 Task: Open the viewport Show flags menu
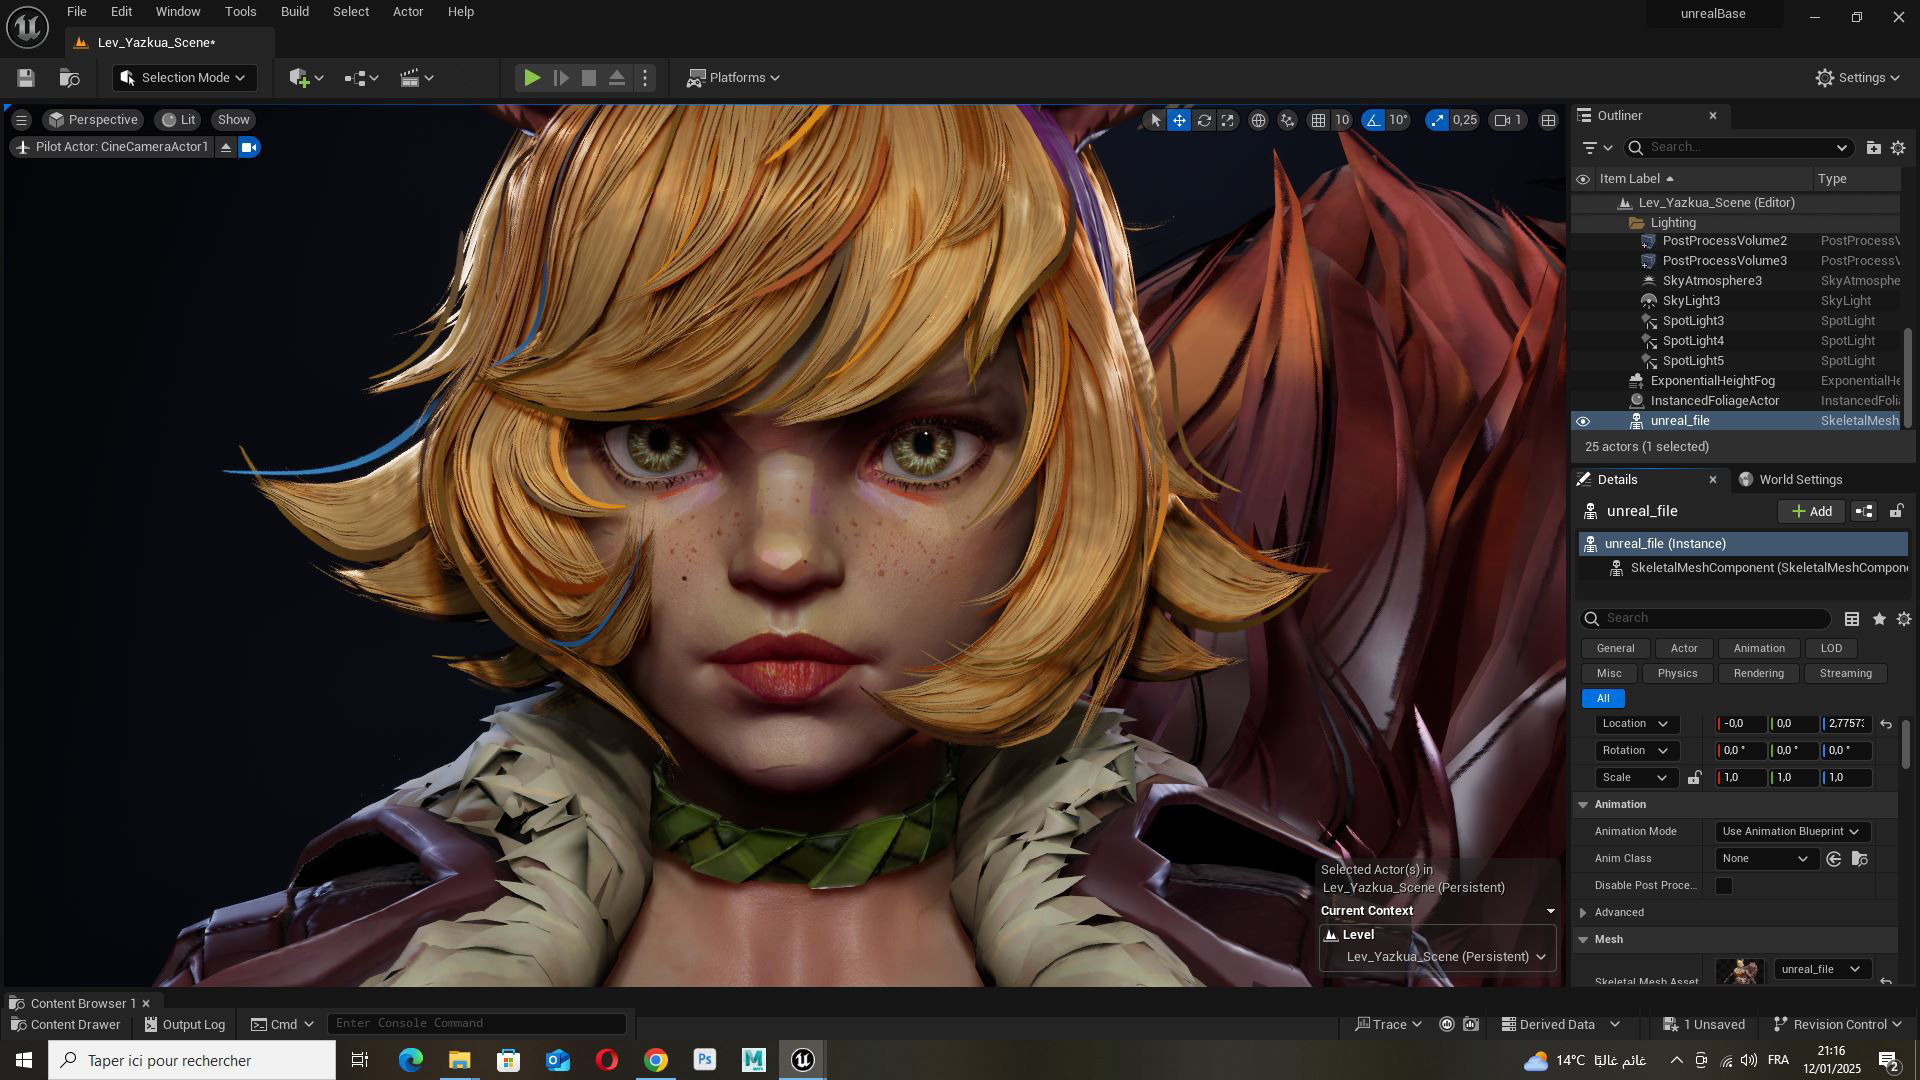pyautogui.click(x=234, y=120)
